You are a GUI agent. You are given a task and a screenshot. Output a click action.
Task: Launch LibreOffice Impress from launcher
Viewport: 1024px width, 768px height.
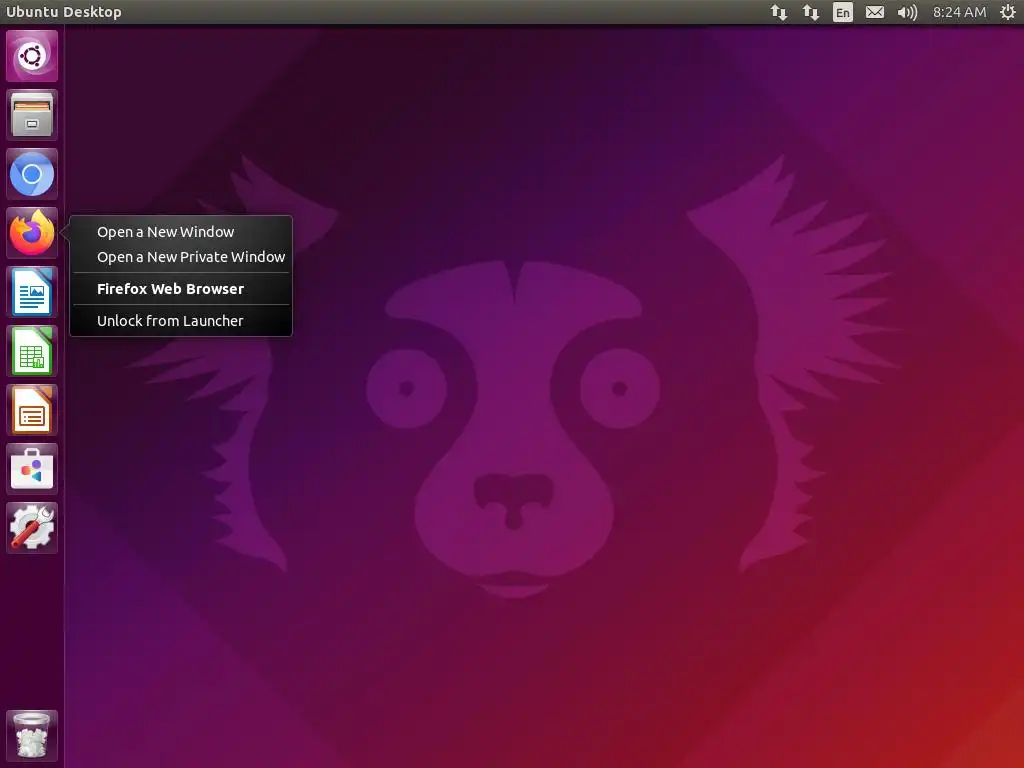pyautogui.click(x=31, y=410)
